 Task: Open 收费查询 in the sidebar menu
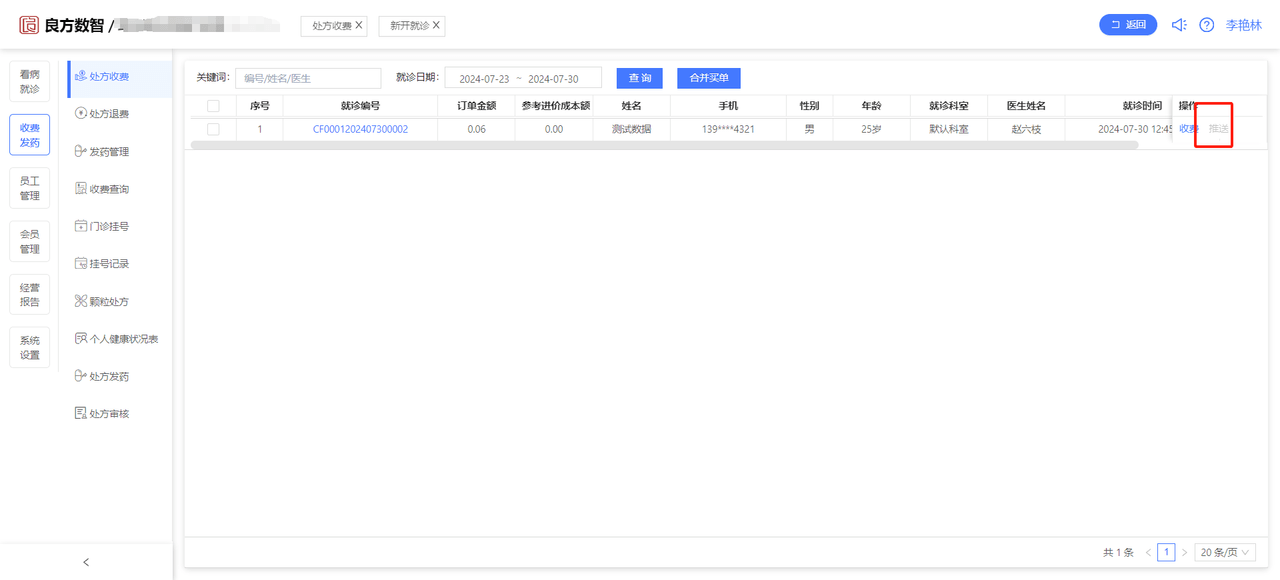tap(102, 189)
